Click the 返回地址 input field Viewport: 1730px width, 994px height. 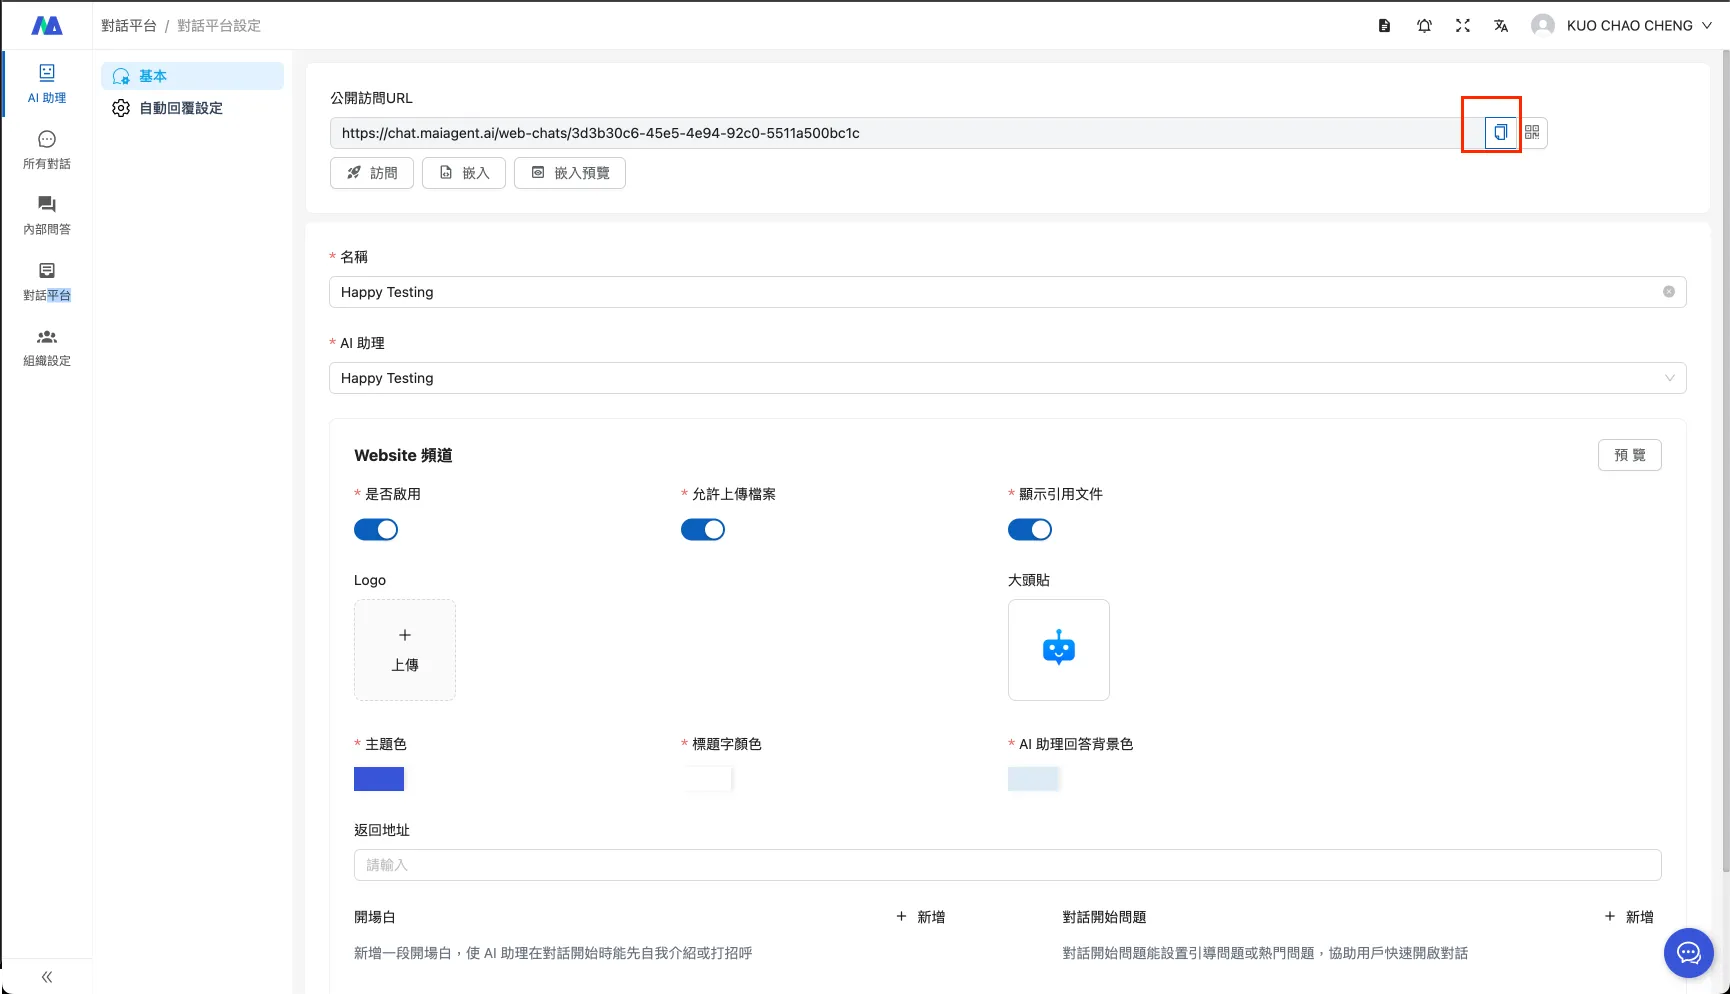(1007, 865)
